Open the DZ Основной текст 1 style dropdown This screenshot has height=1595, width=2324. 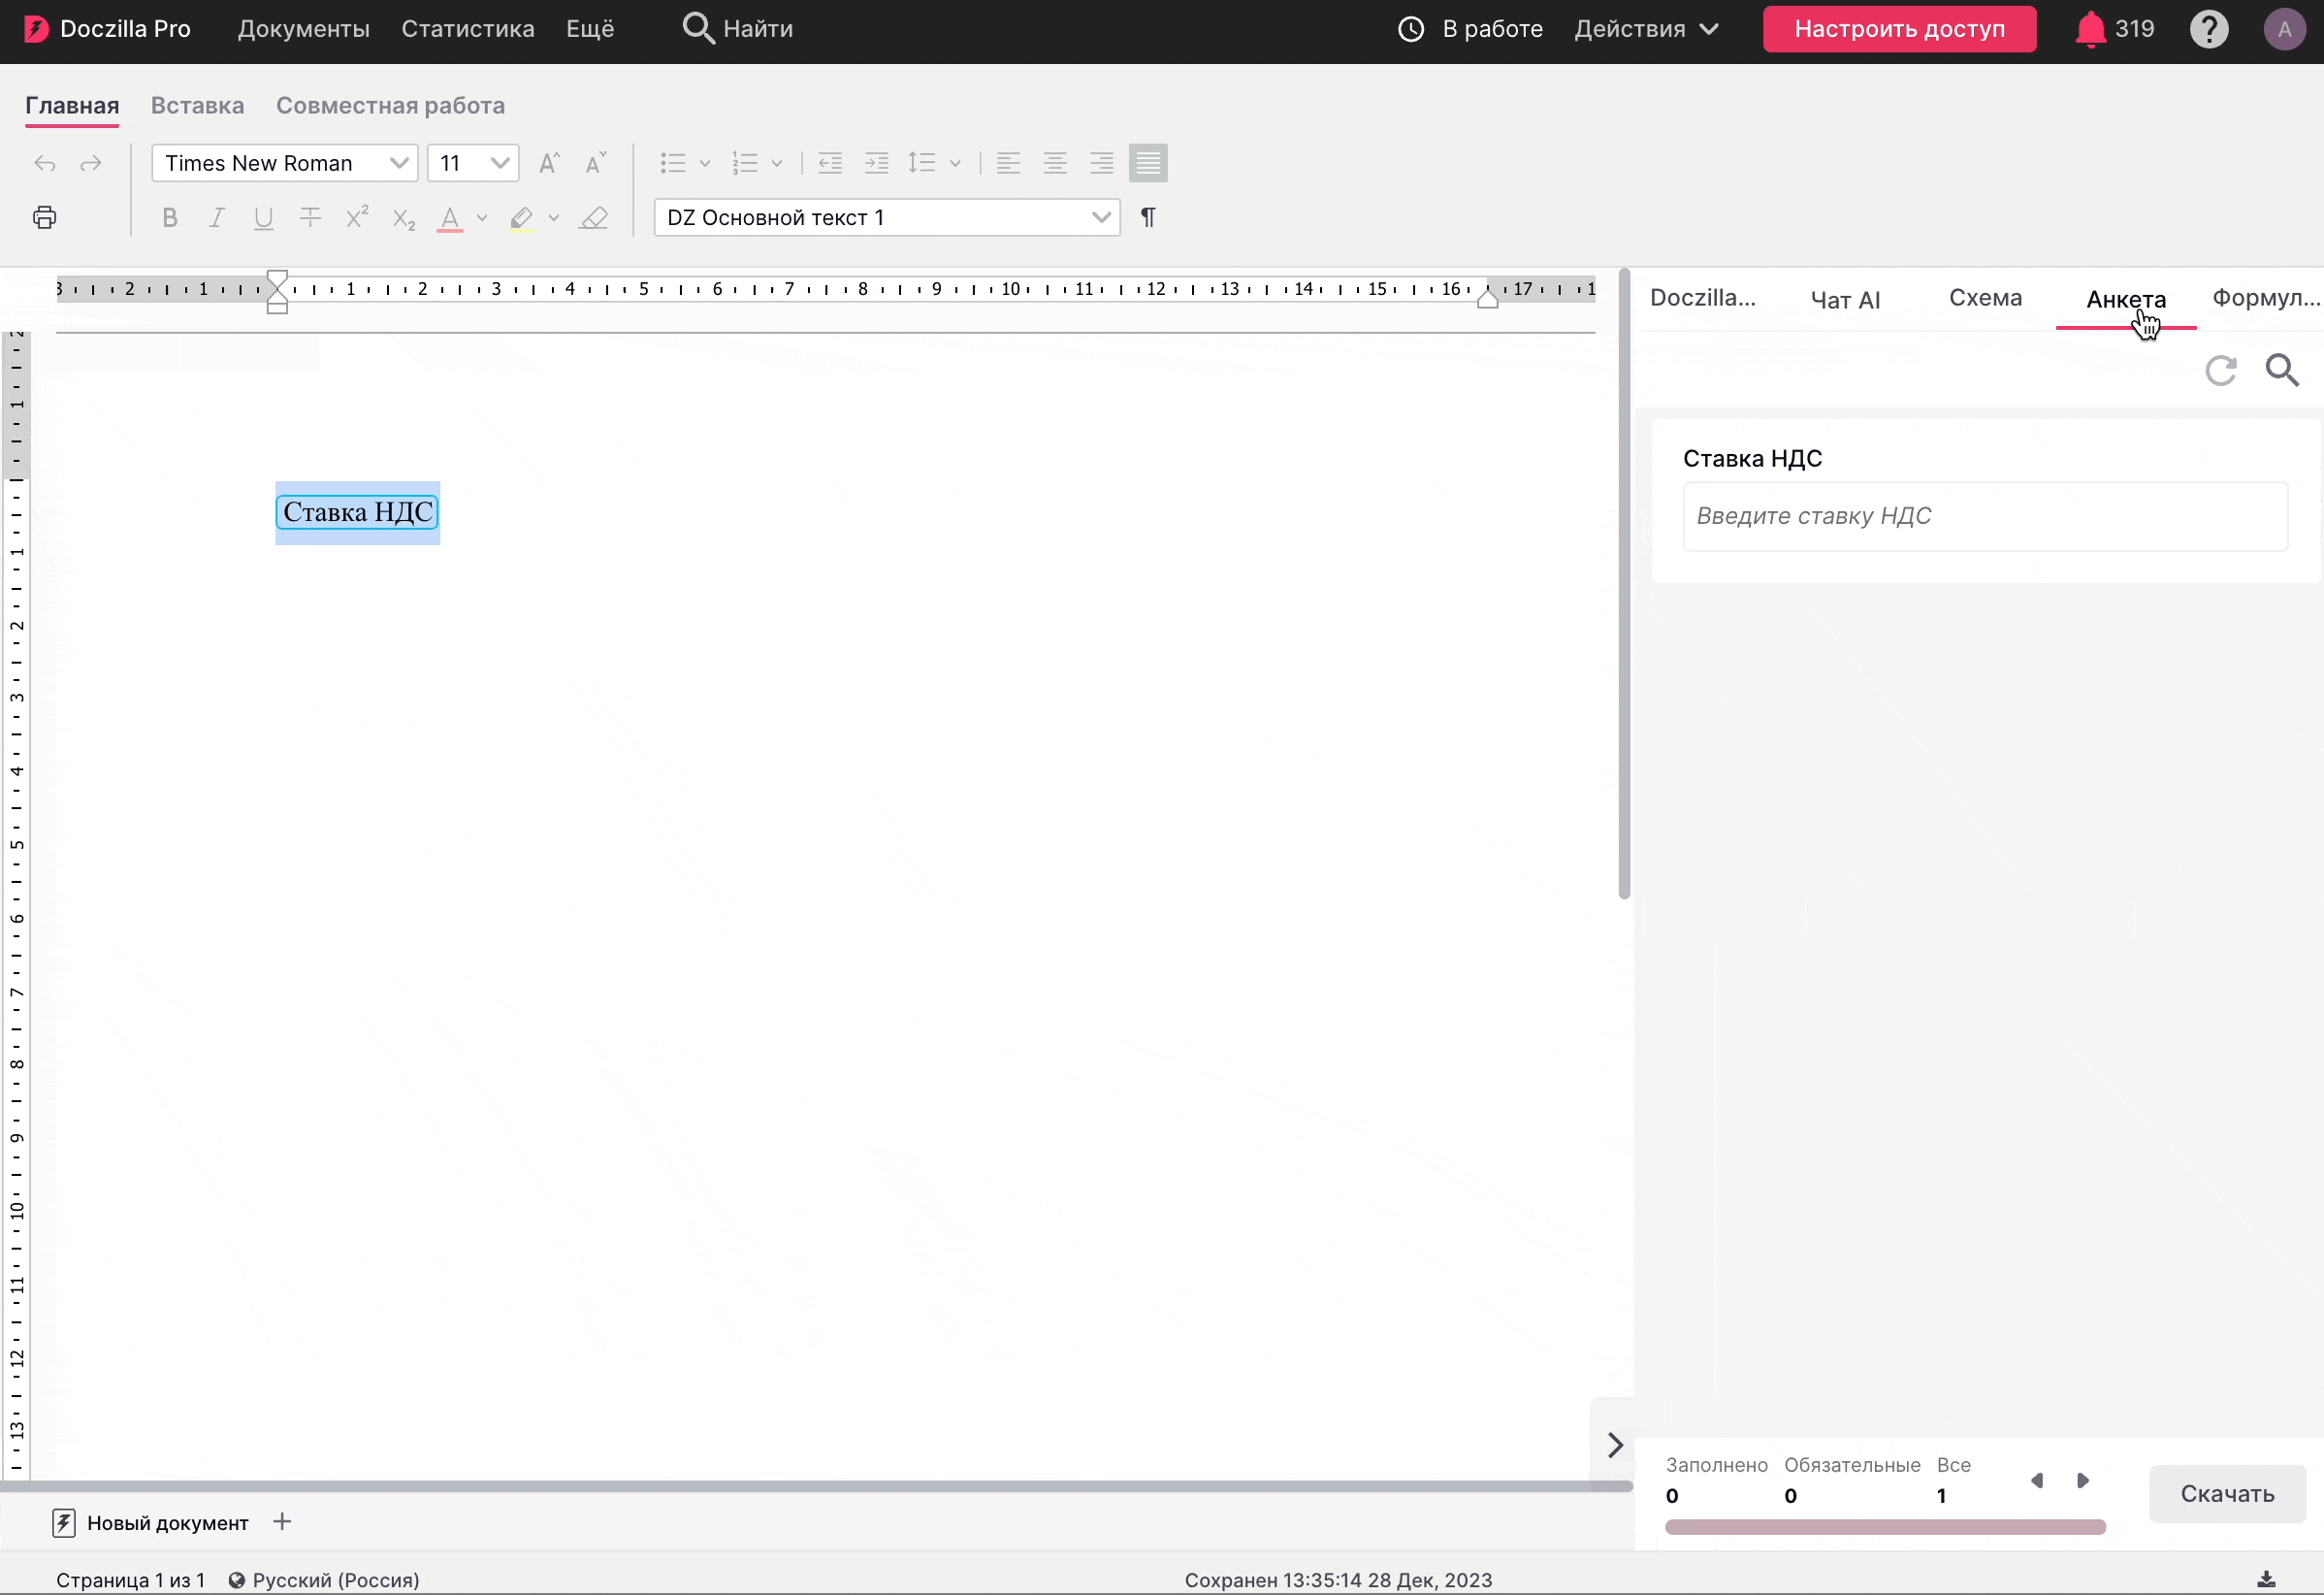[887, 217]
